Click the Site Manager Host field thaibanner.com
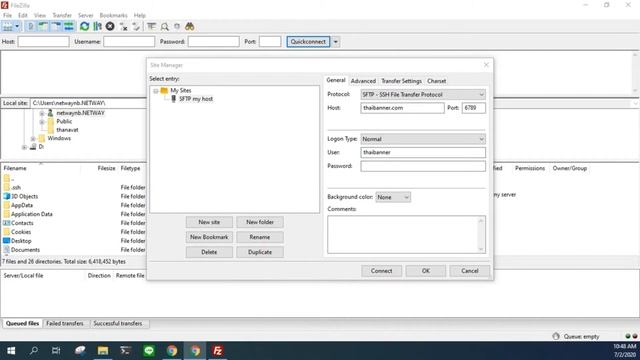Screen dimensions: 640x360 pos(402,108)
